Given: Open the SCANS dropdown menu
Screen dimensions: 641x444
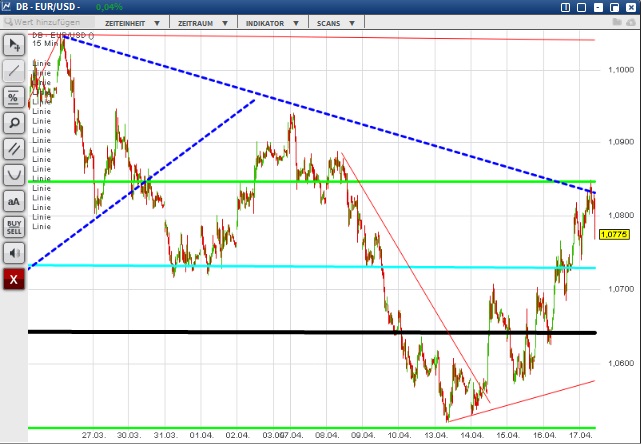Looking at the screenshot, I should [x=336, y=23].
